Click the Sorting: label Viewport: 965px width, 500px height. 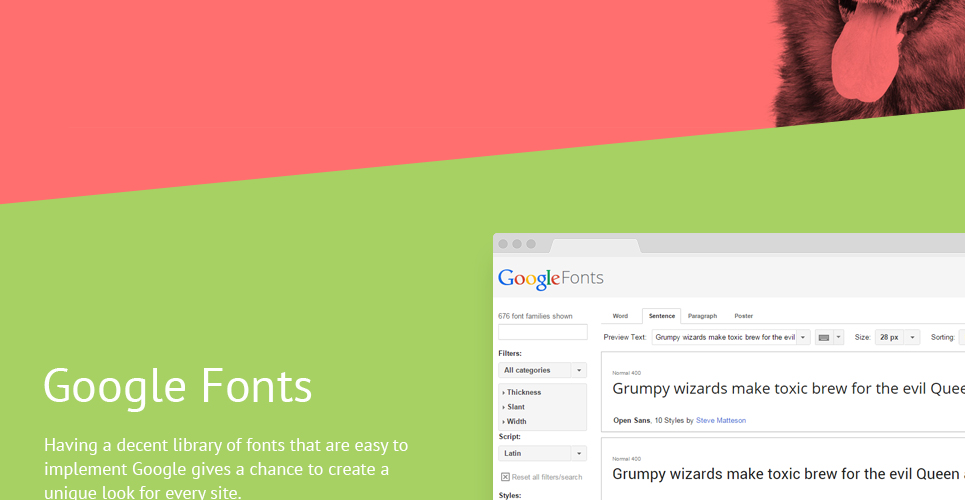pos(942,337)
